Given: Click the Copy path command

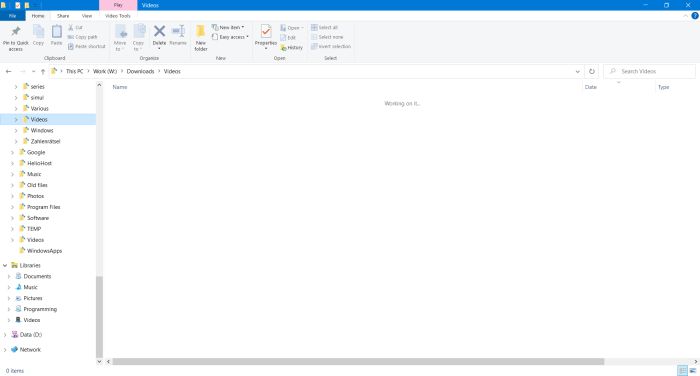Looking at the screenshot, I should click(83, 37).
